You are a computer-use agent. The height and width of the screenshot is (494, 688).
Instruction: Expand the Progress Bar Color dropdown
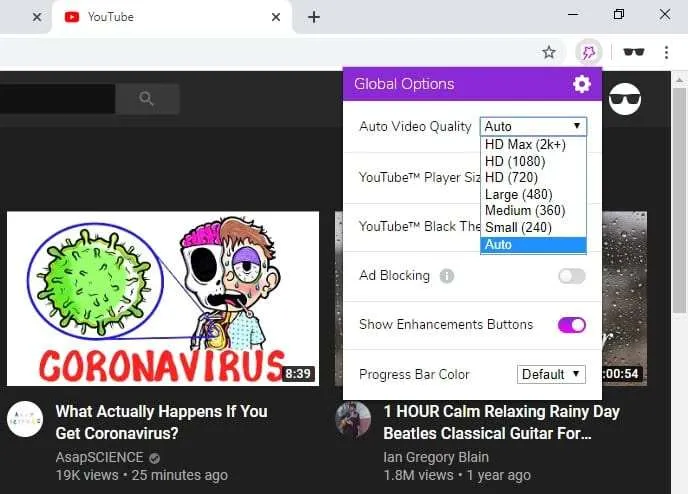(551, 374)
